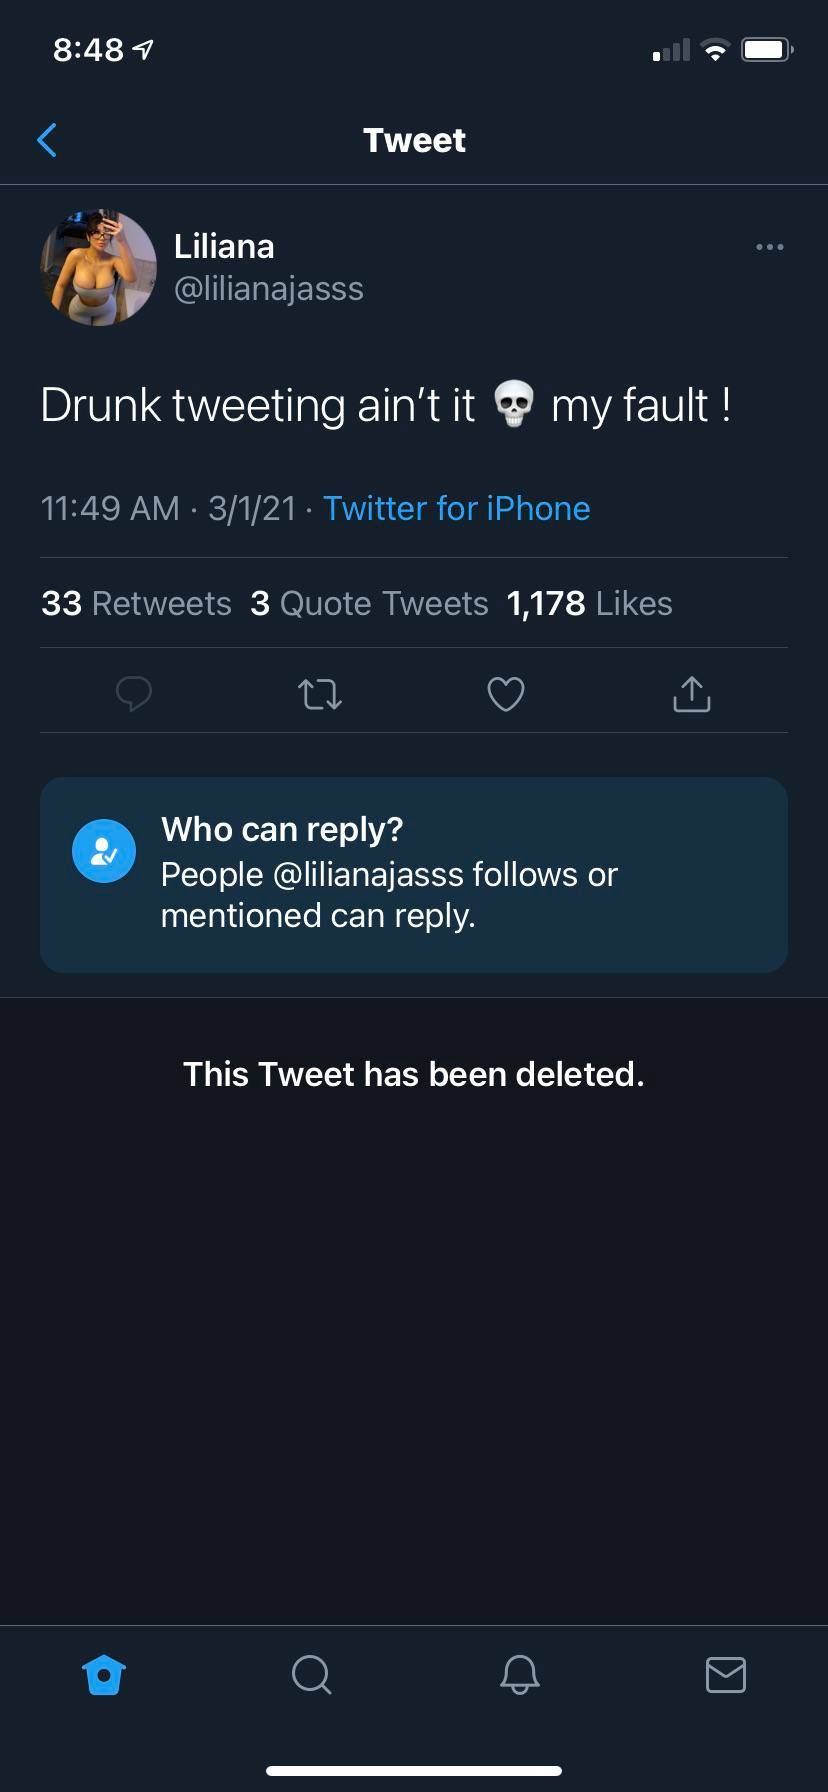The width and height of the screenshot is (828, 1792).
Task: Tap Liliana's profile picture thumbnail
Action: click(x=99, y=267)
